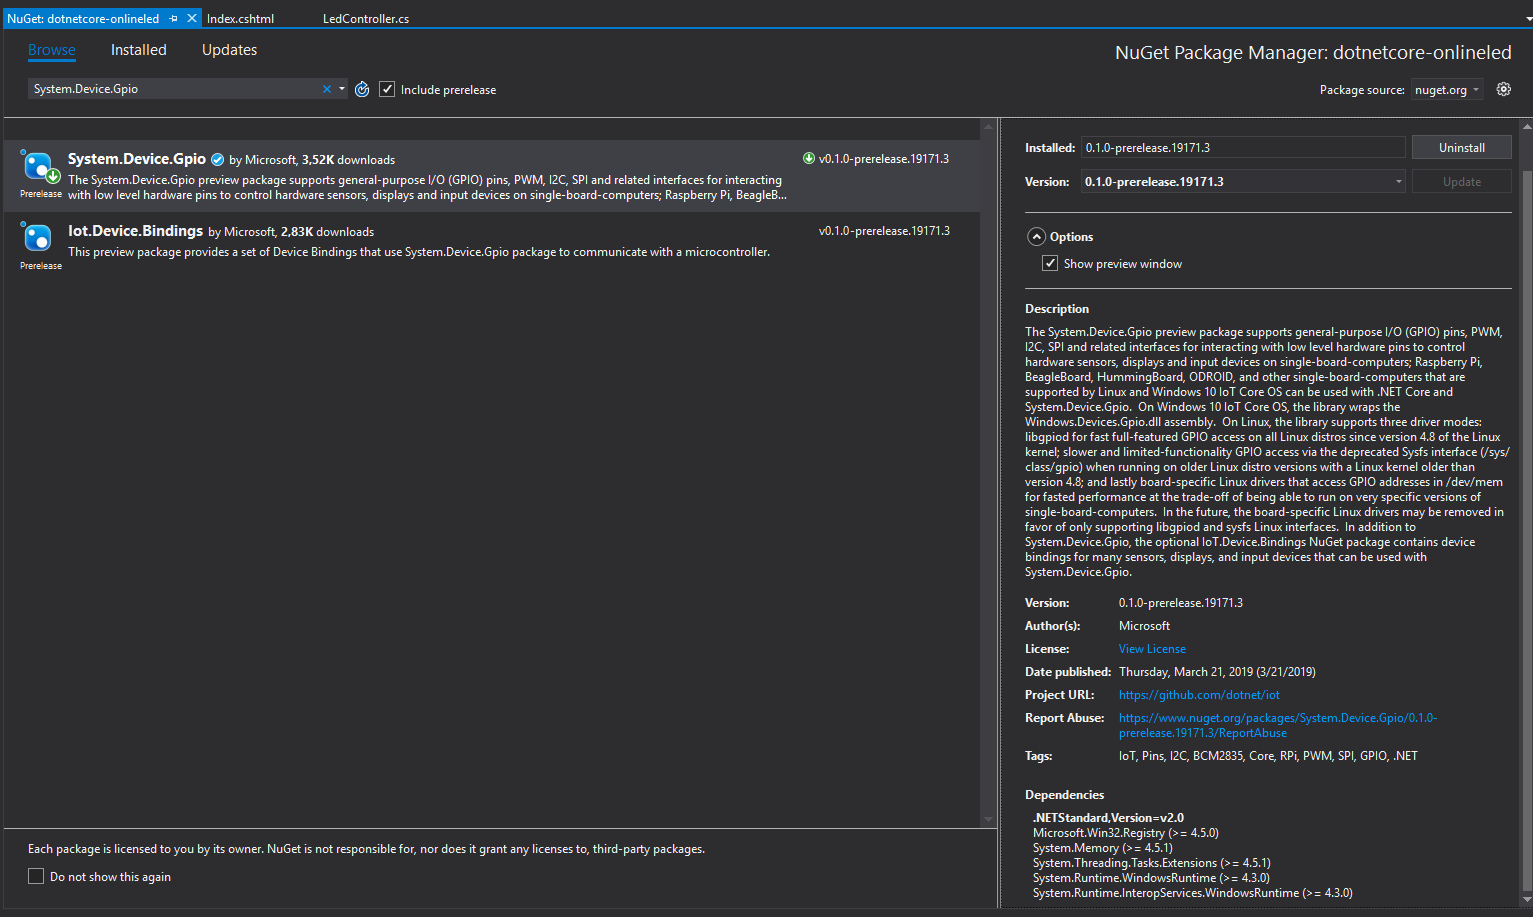Click the Installed version text field
The height and width of the screenshot is (917, 1533).
pyautogui.click(x=1243, y=147)
